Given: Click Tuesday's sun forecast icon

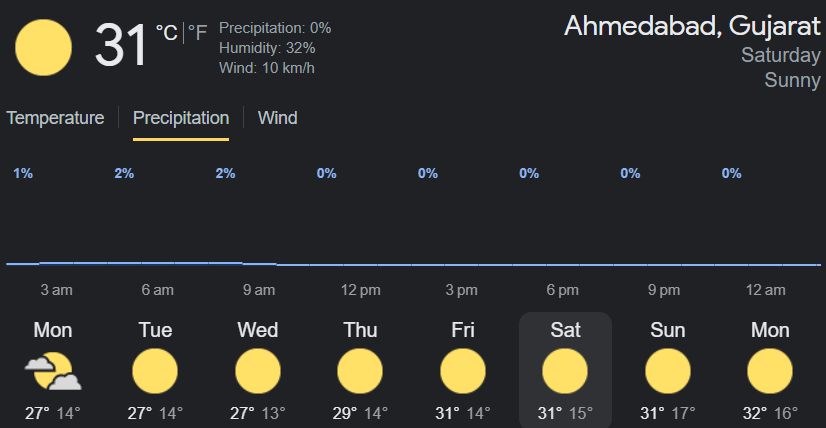Looking at the screenshot, I should pos(156,372).
